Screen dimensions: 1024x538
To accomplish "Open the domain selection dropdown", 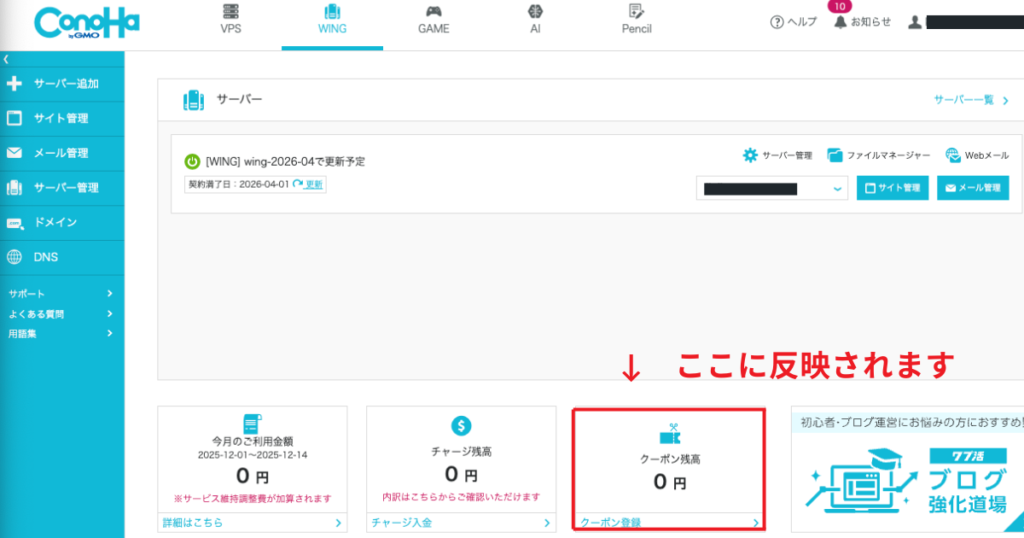I will [772, 189].
